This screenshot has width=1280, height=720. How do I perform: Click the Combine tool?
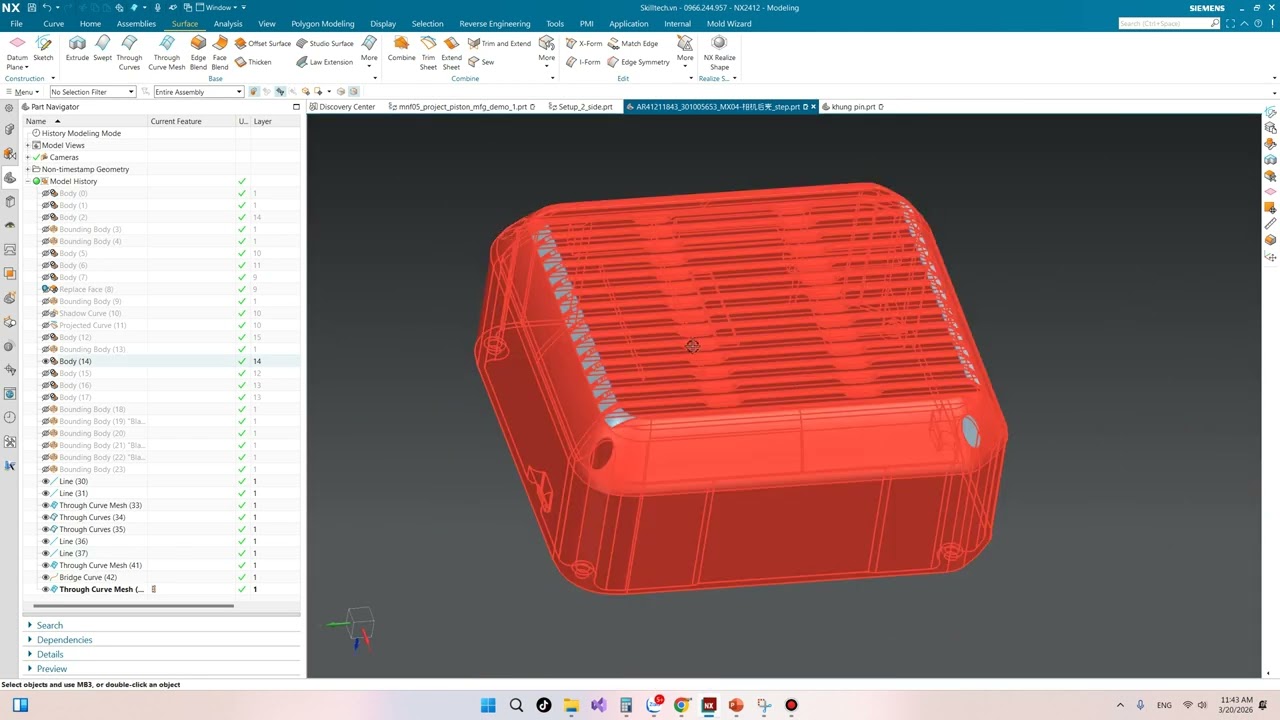(401, 49)
